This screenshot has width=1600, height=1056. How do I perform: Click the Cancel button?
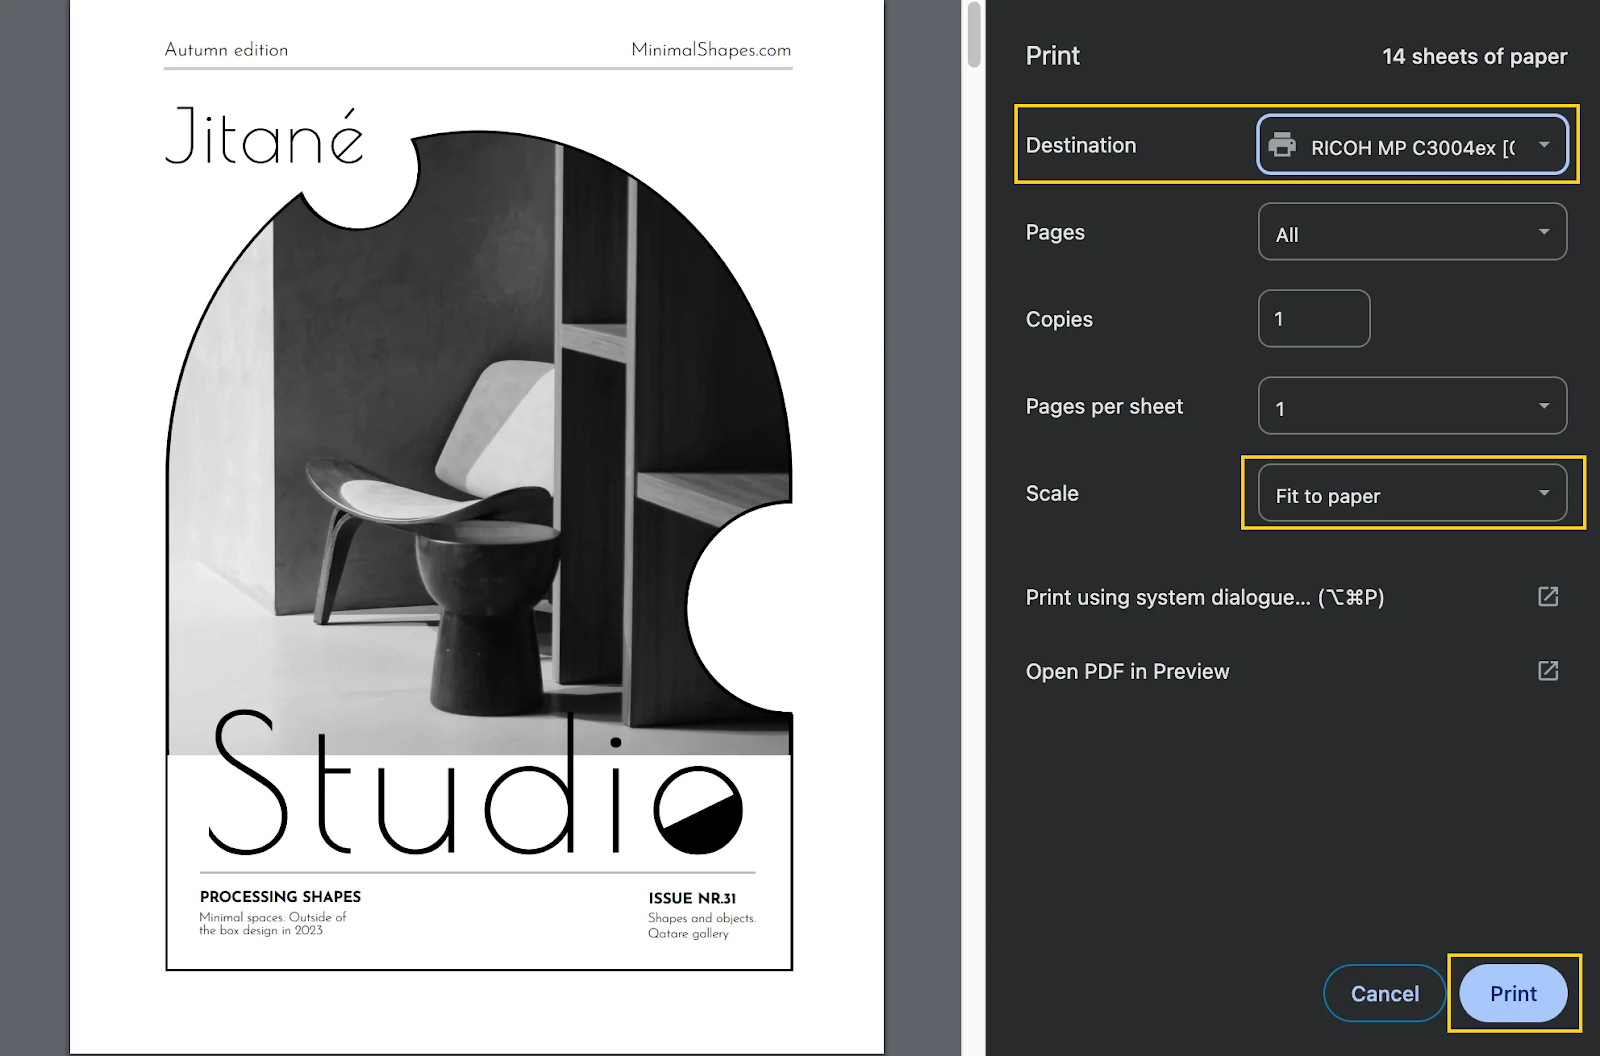pos(1384,993)
